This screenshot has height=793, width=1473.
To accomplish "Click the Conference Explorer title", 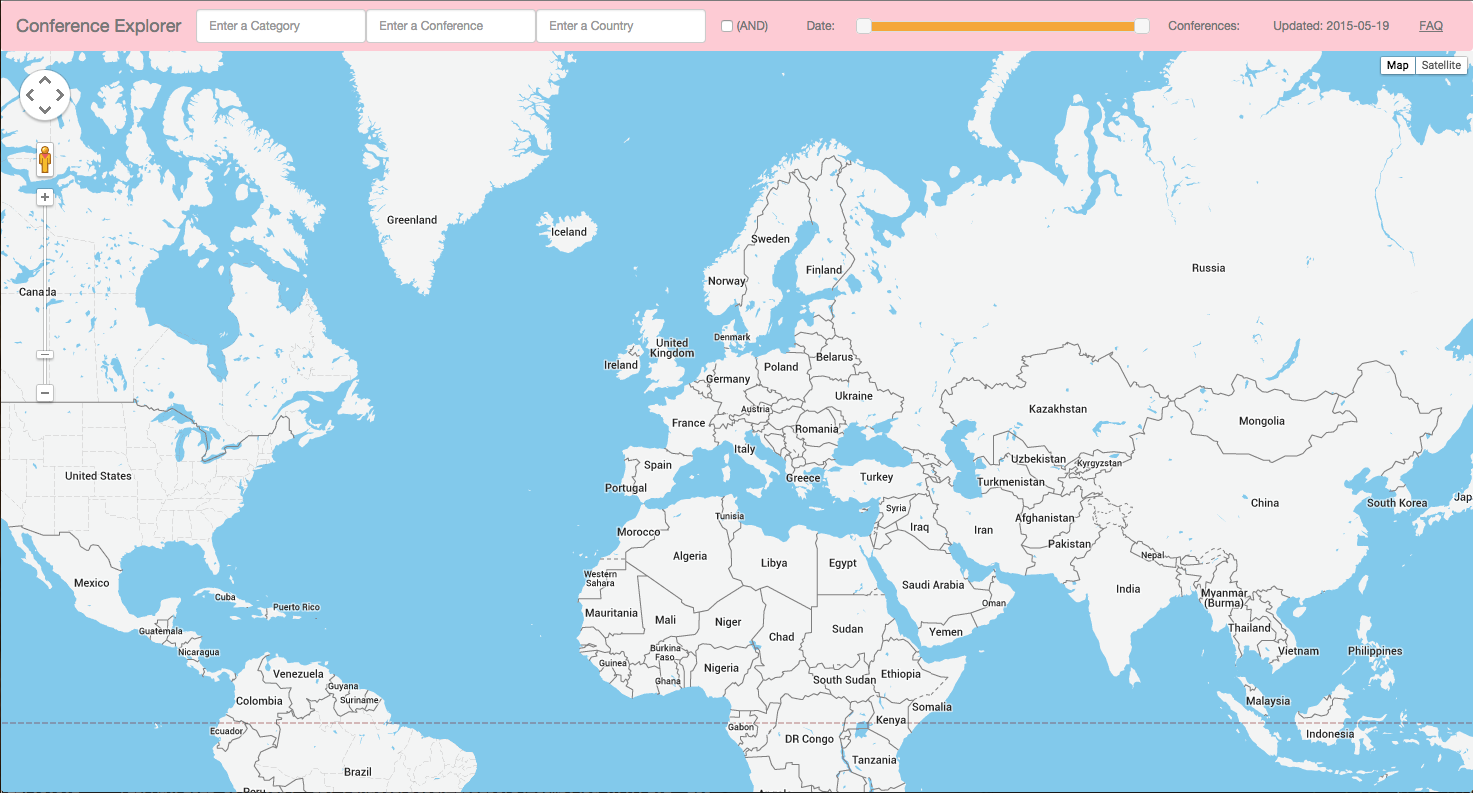I will 99,26.
